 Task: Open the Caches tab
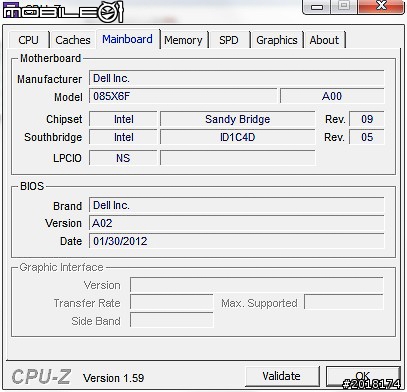point(73,40)
